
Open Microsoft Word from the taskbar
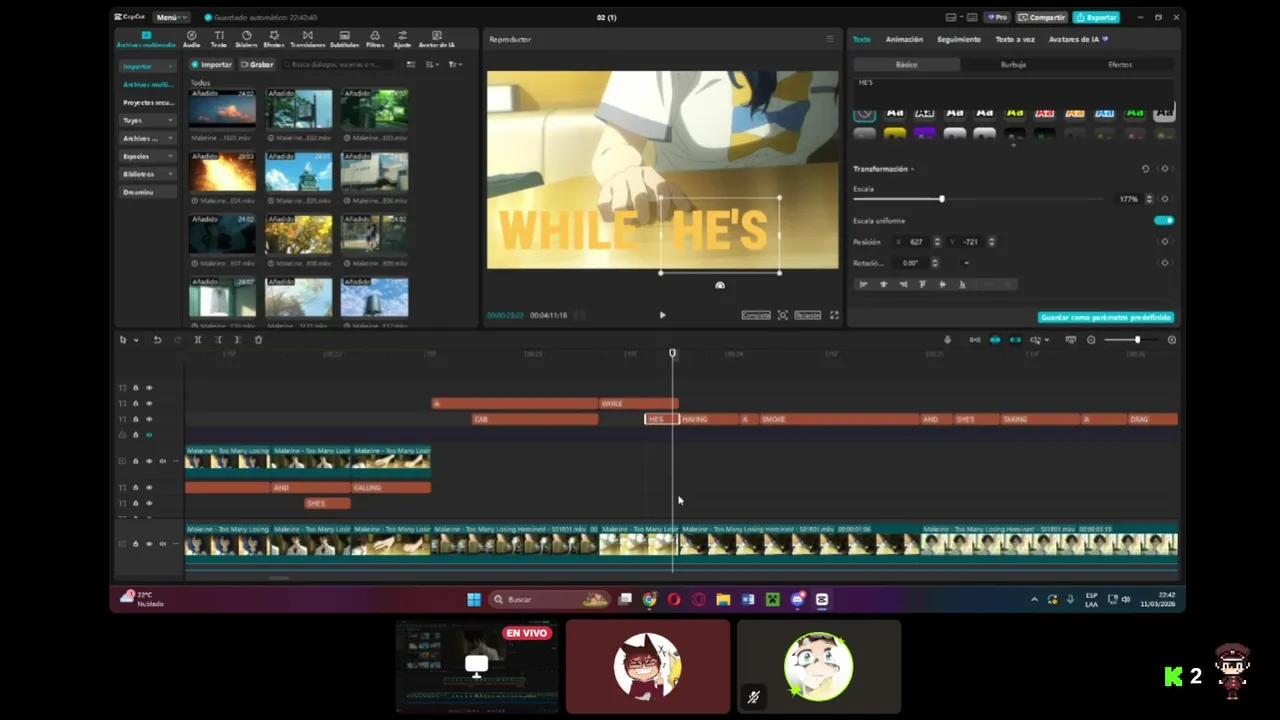click(x=748, y=600)
